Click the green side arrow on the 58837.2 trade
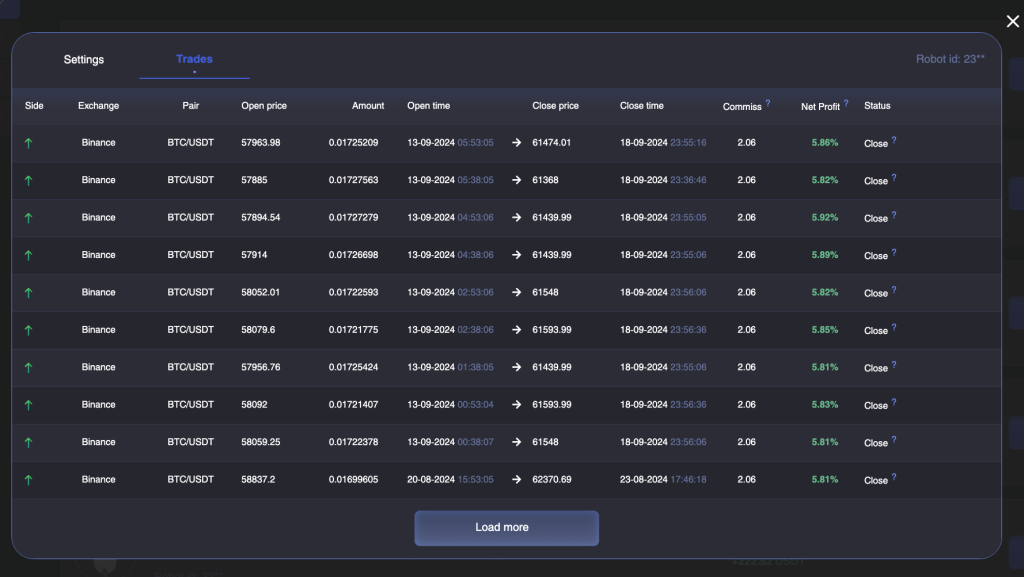1024x577 pixels. click(29, 480)
